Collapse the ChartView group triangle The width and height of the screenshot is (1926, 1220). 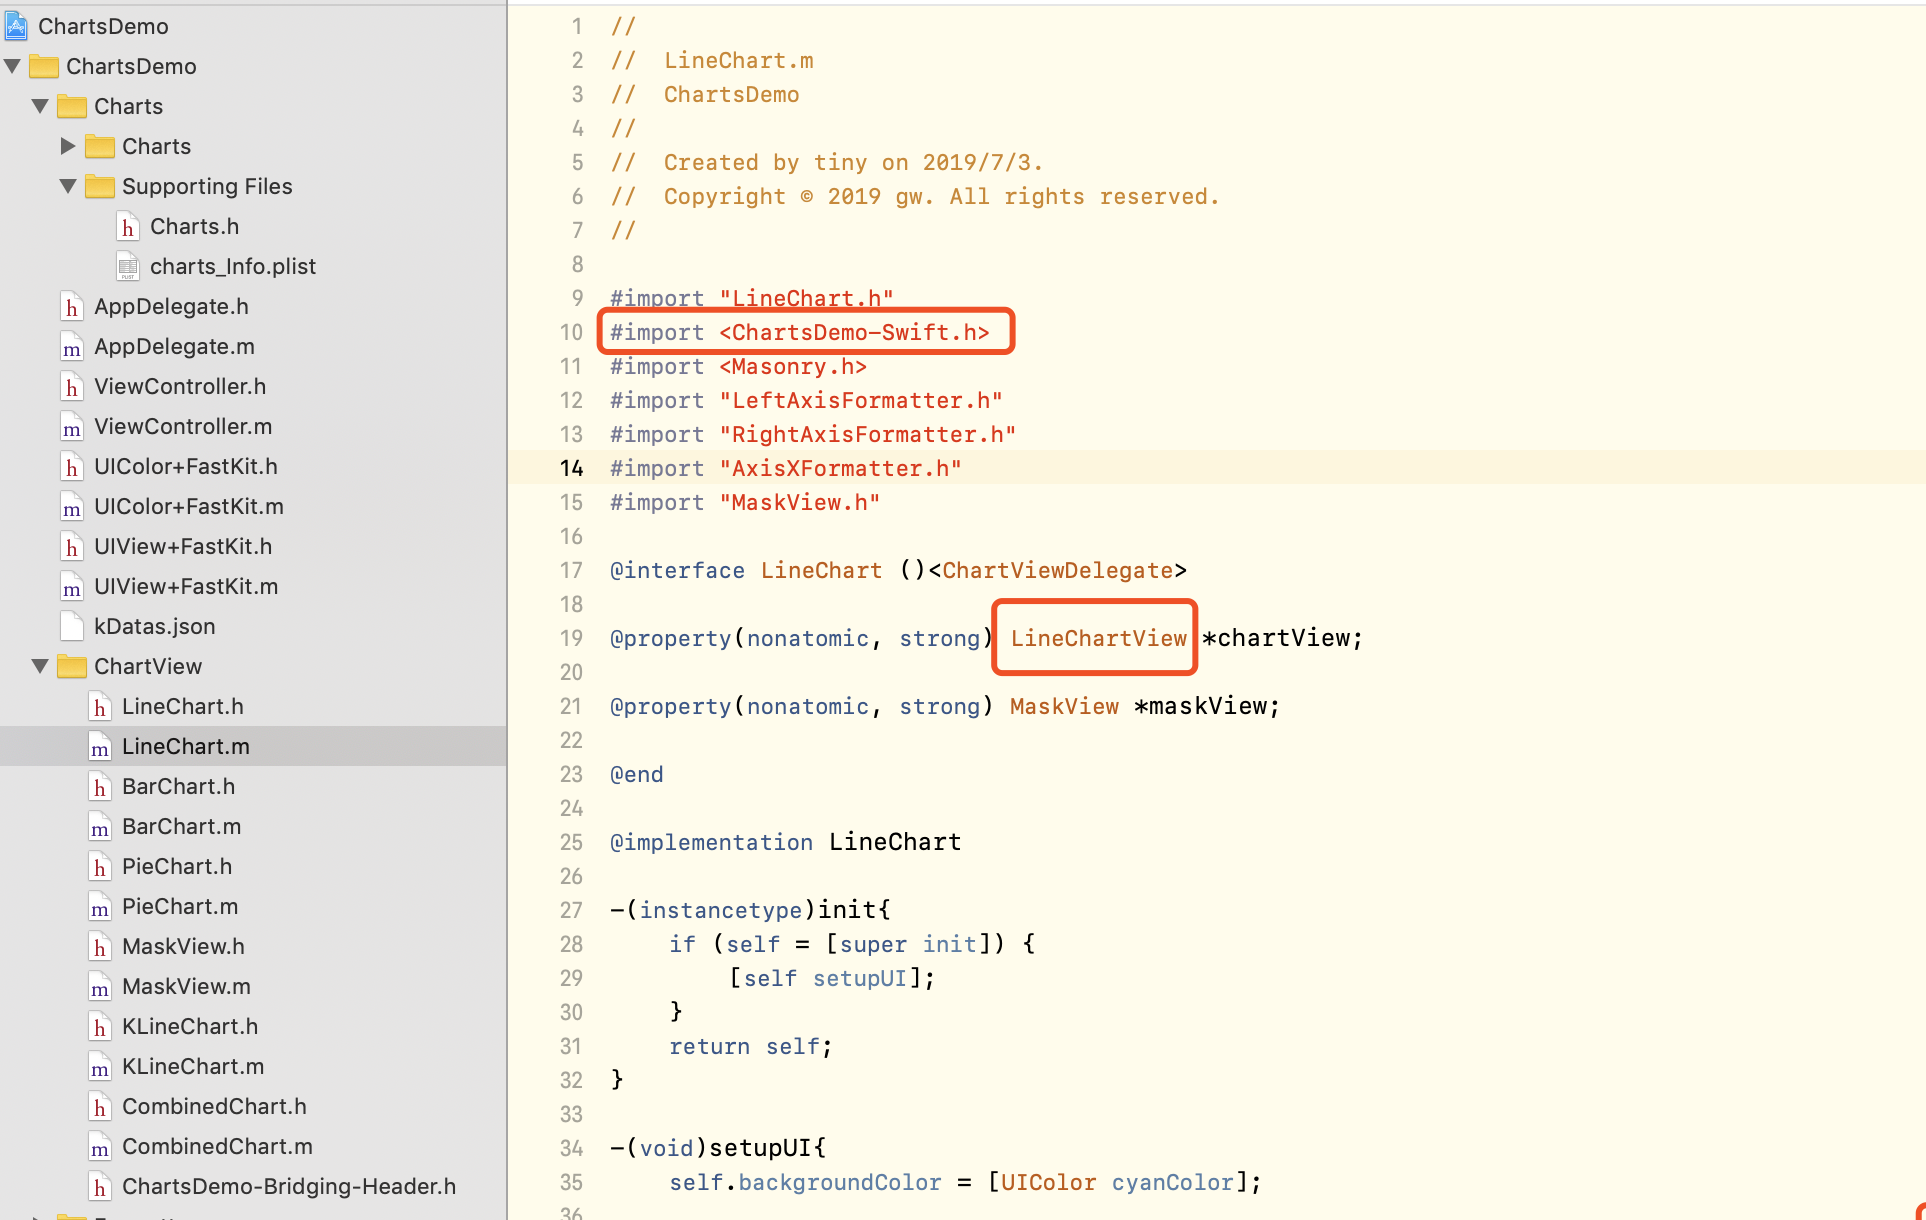(40, 666)
